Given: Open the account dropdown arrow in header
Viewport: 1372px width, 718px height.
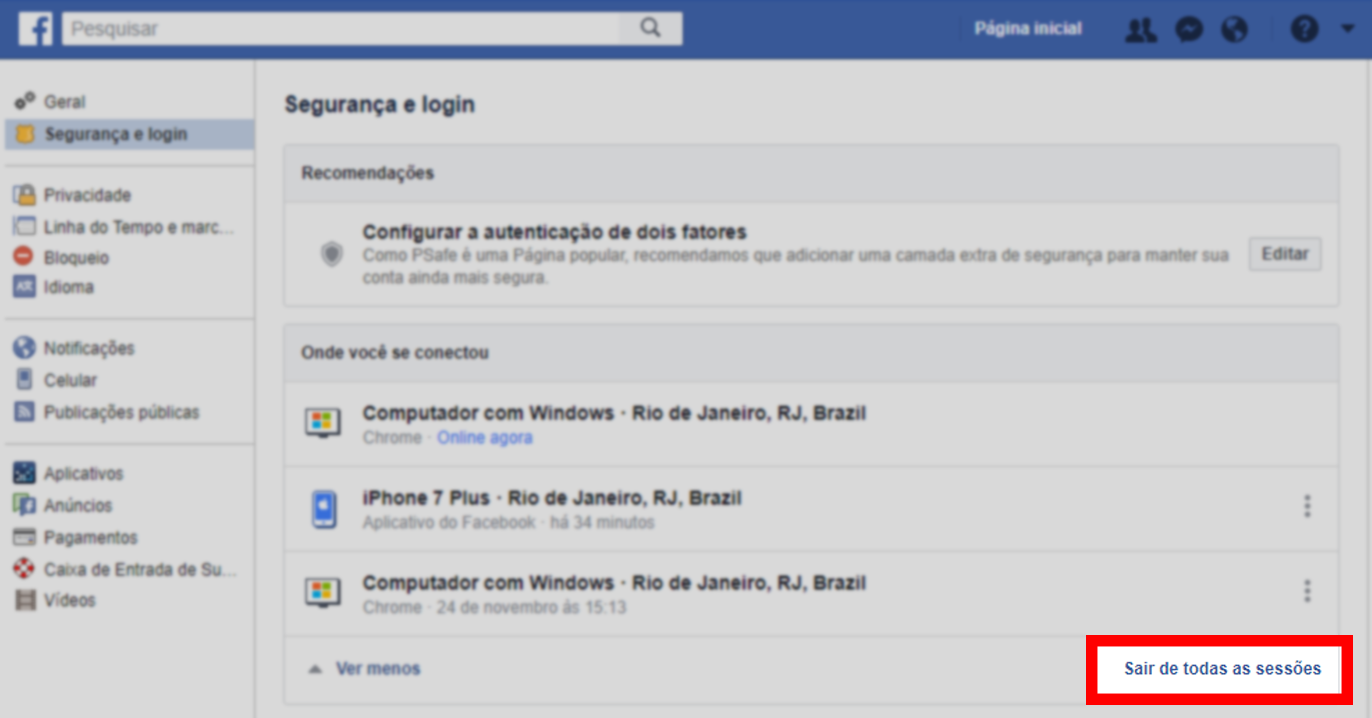Looking at the screenshot, I should tap(1347, 30).
